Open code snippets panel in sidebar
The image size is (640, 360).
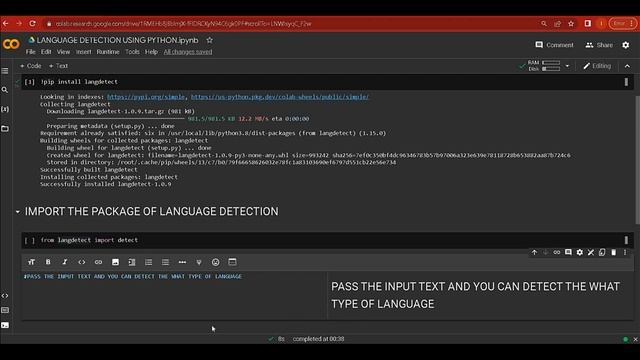click(5, 296)
